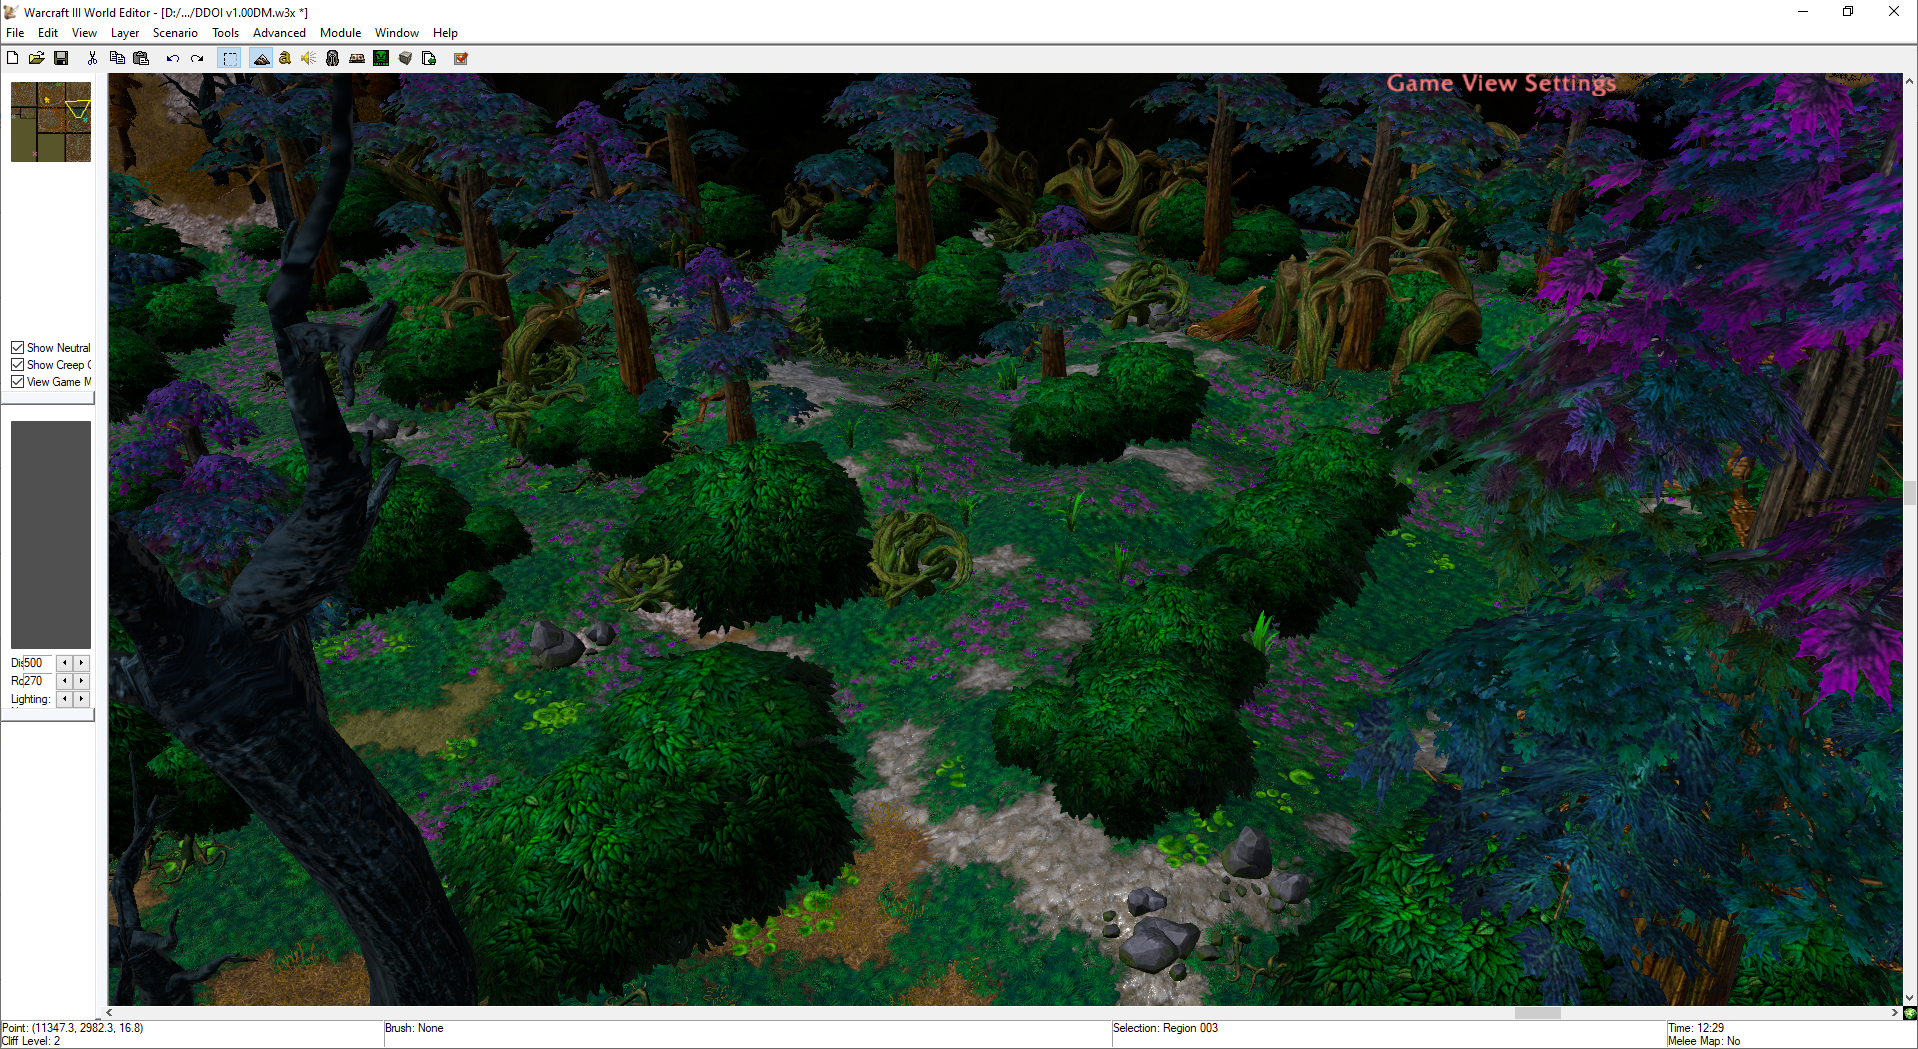Click the green status icon in the corner
The width and height of the screenshot is (1918, 1049).
coord(1910,1013)
